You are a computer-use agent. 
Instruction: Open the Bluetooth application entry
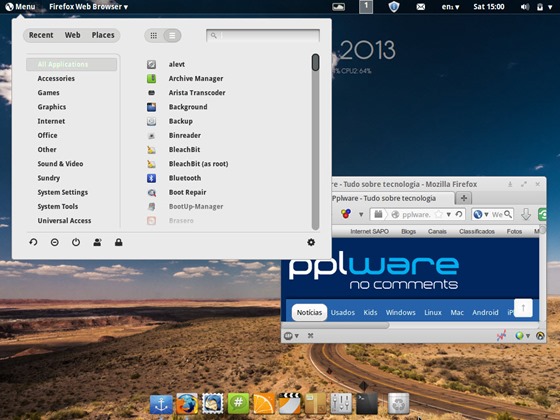[185, 178]
